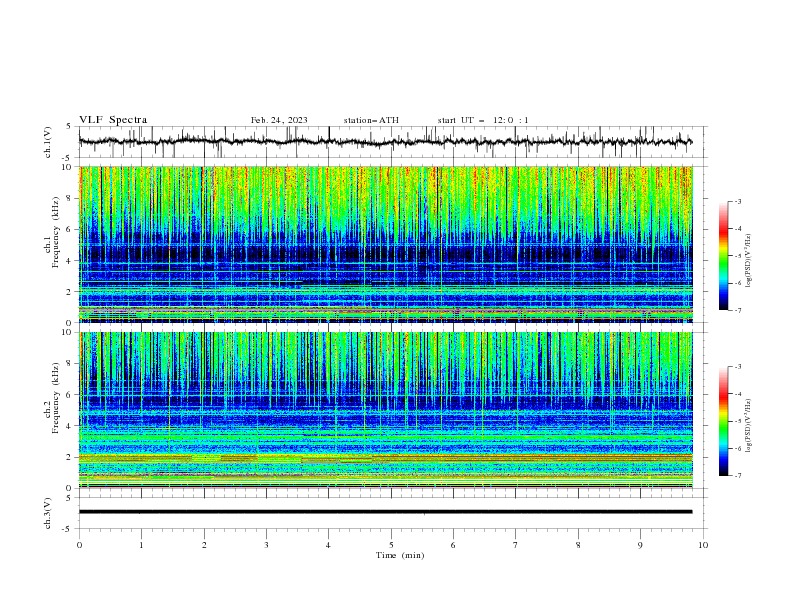This screenshot has height=612, width=792.
Task: Click the ch.1 spectrogram color scale bar
Action: pyautogui.click(x=723, y=256)
